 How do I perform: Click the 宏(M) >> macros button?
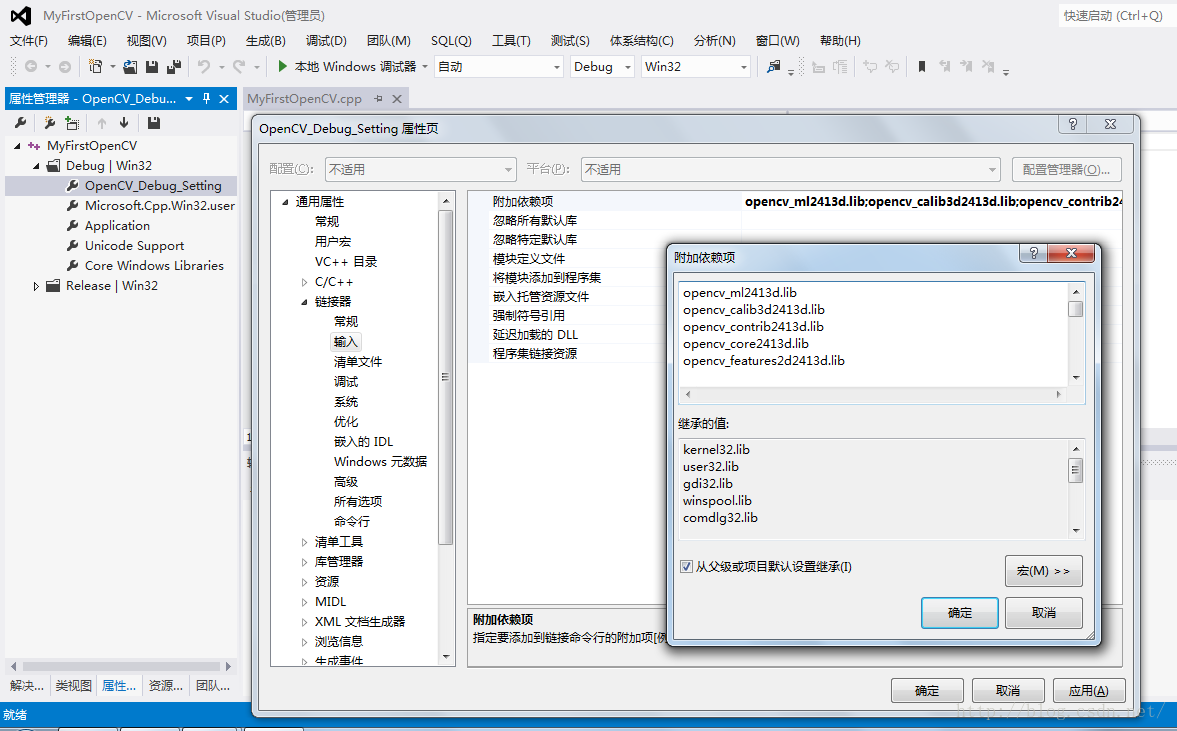[1043, 570]
